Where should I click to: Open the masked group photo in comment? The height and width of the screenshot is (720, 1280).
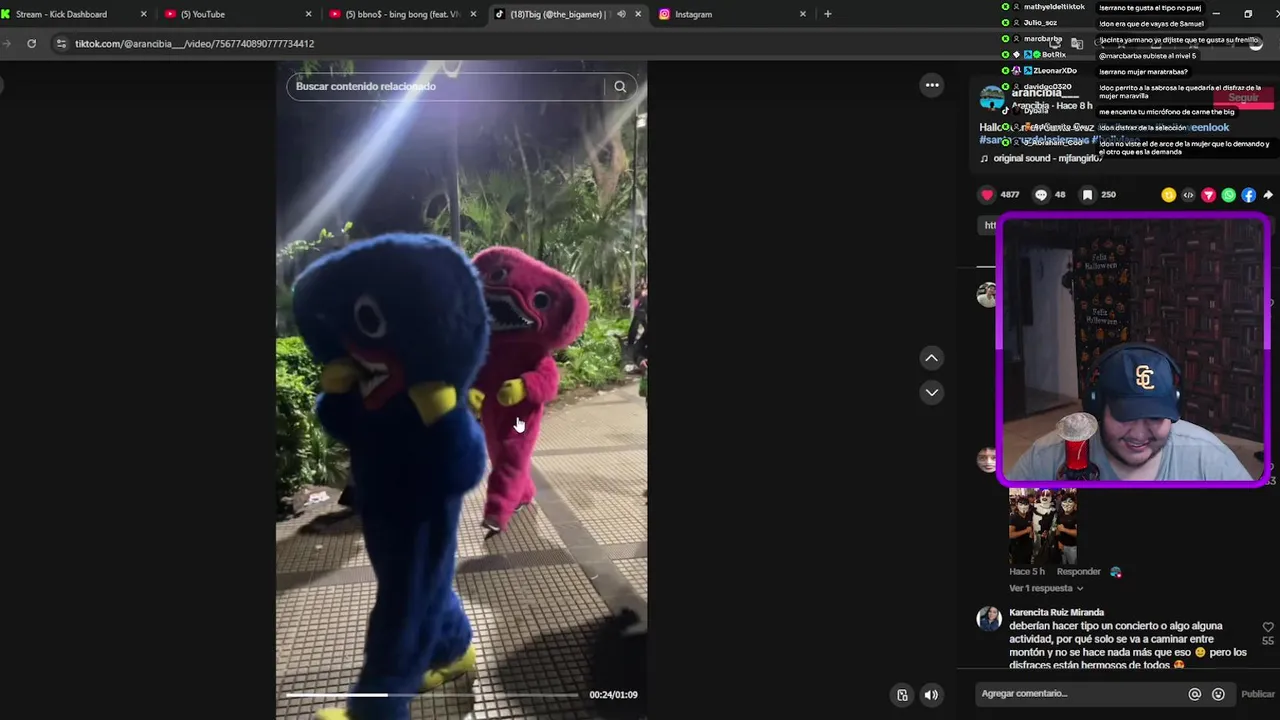coord(1042,526)
